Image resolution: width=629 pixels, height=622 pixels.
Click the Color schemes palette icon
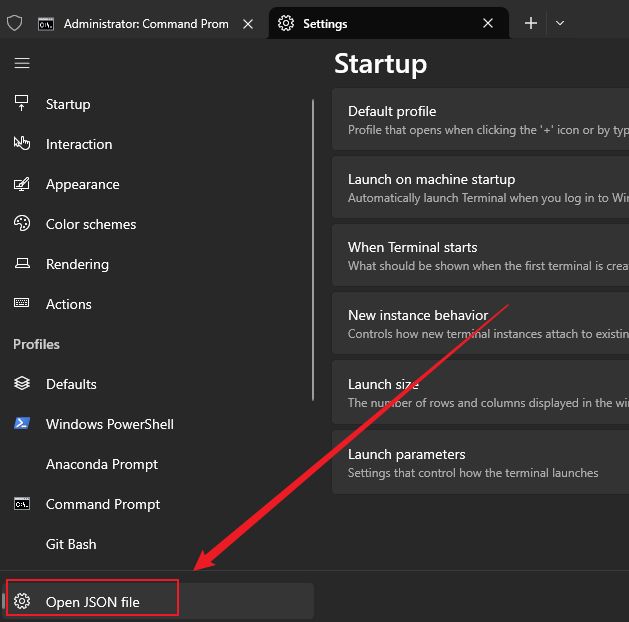[x=22, y=223]
